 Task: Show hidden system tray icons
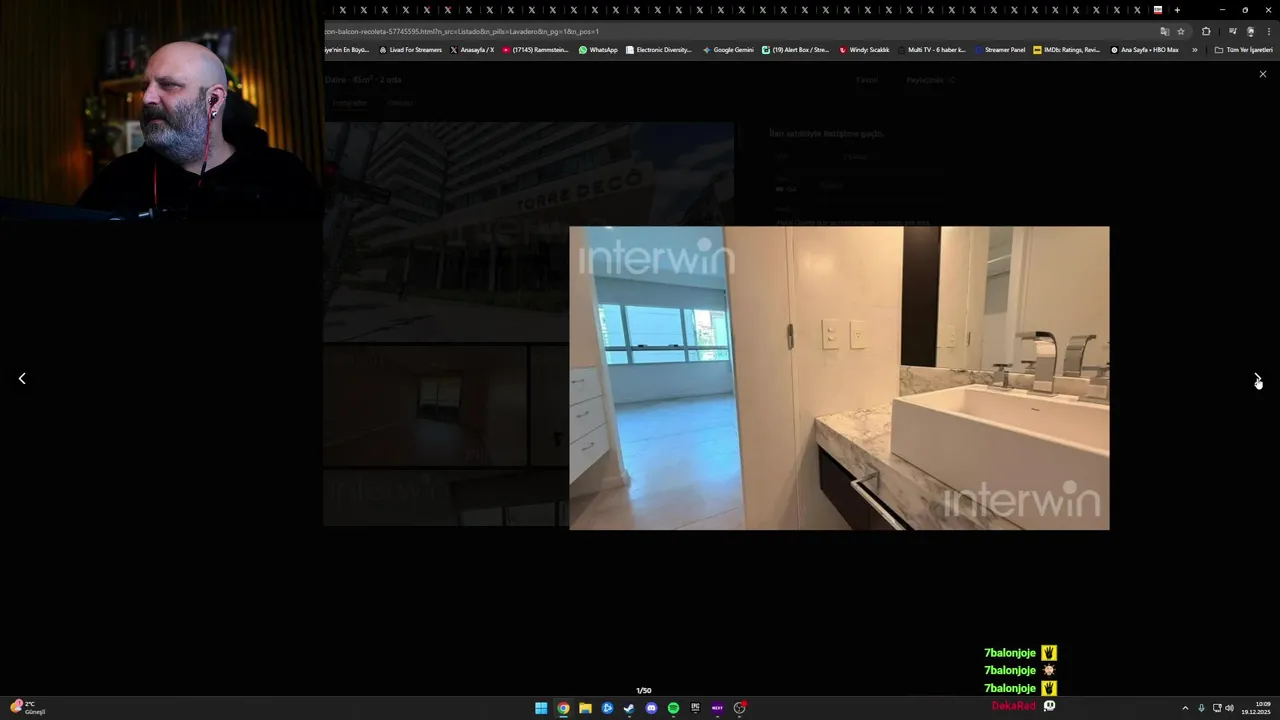pos(1185,708)
